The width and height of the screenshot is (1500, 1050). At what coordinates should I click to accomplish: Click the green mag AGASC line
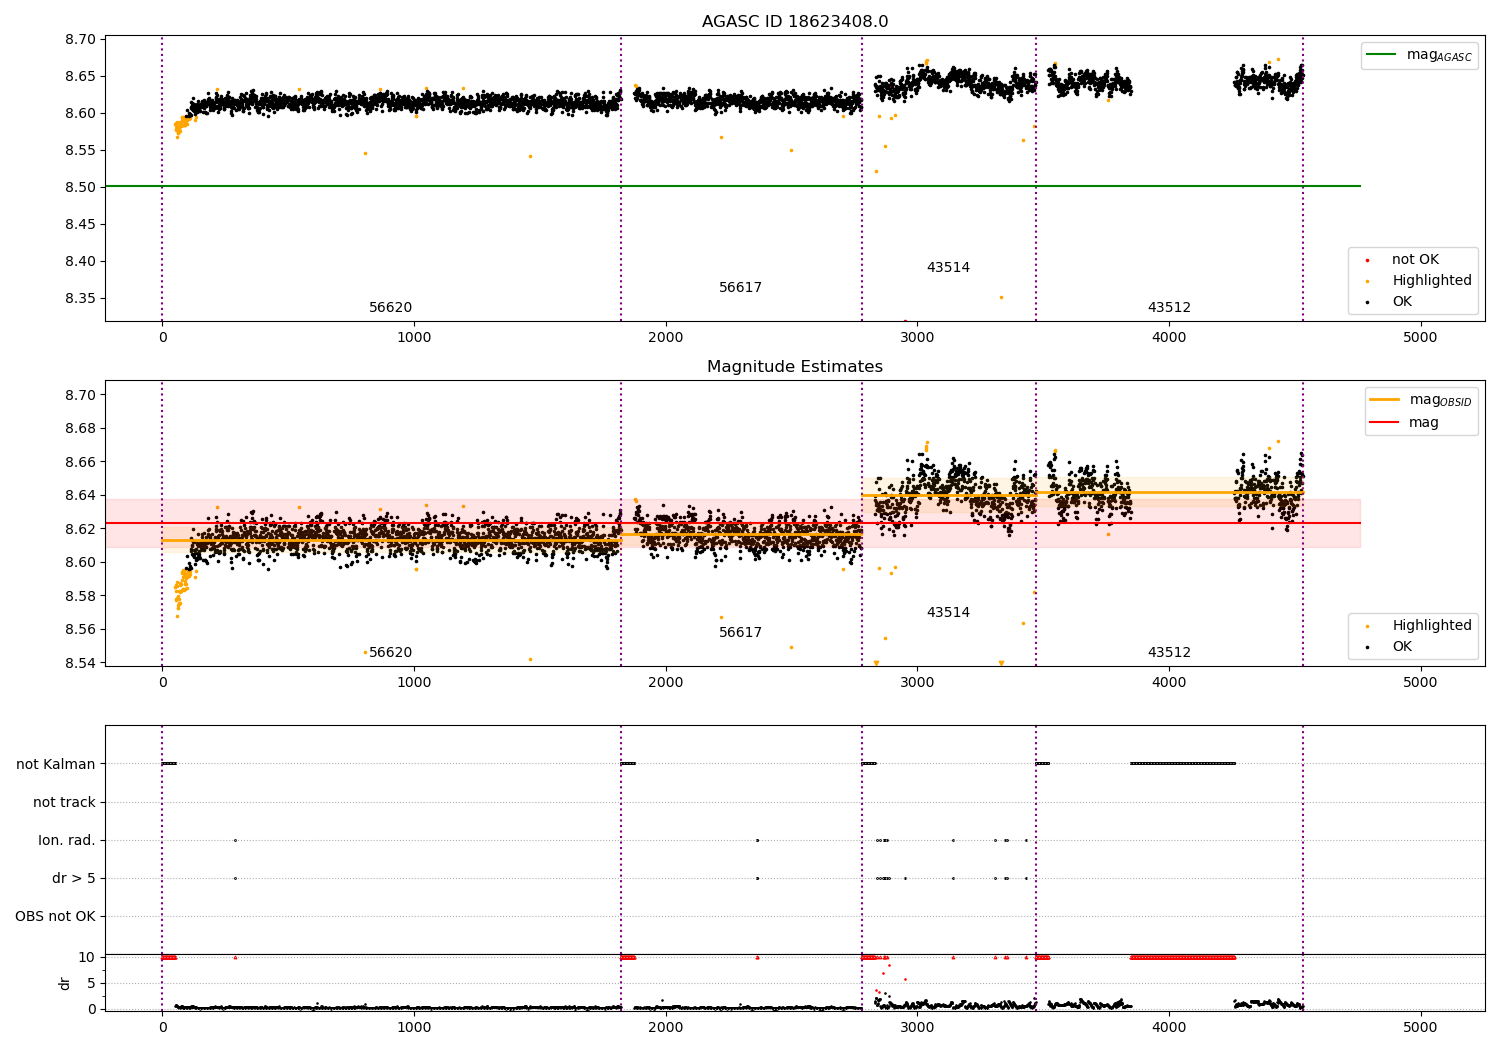click(733, 186)
